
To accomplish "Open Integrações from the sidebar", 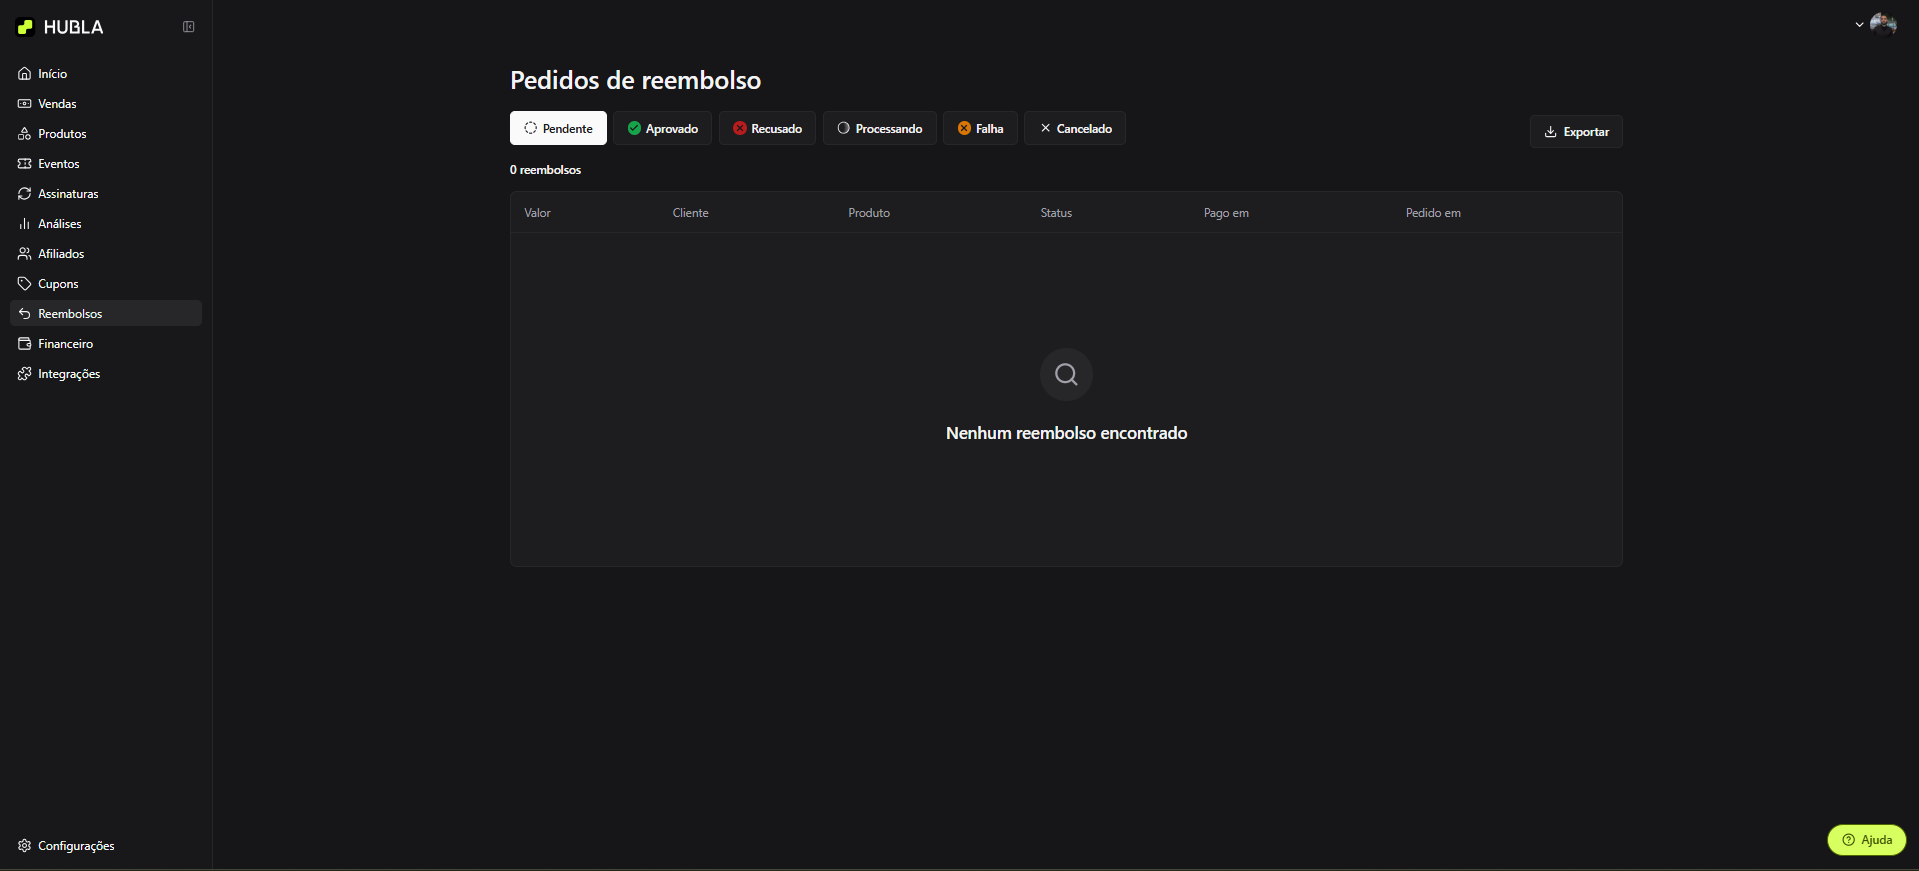I will coord(69,374).
